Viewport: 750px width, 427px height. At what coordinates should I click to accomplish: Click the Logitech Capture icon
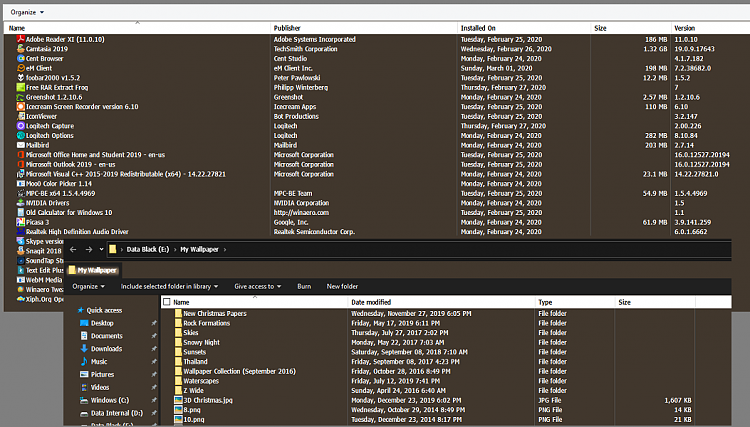(21, 126)
